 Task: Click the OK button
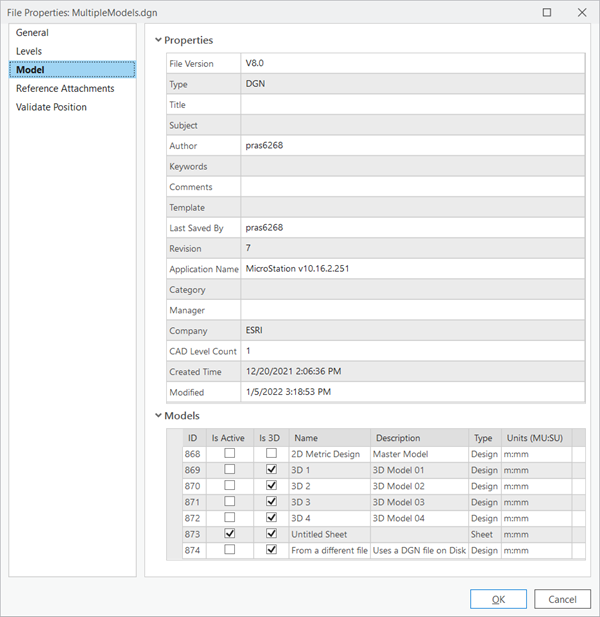498,599
